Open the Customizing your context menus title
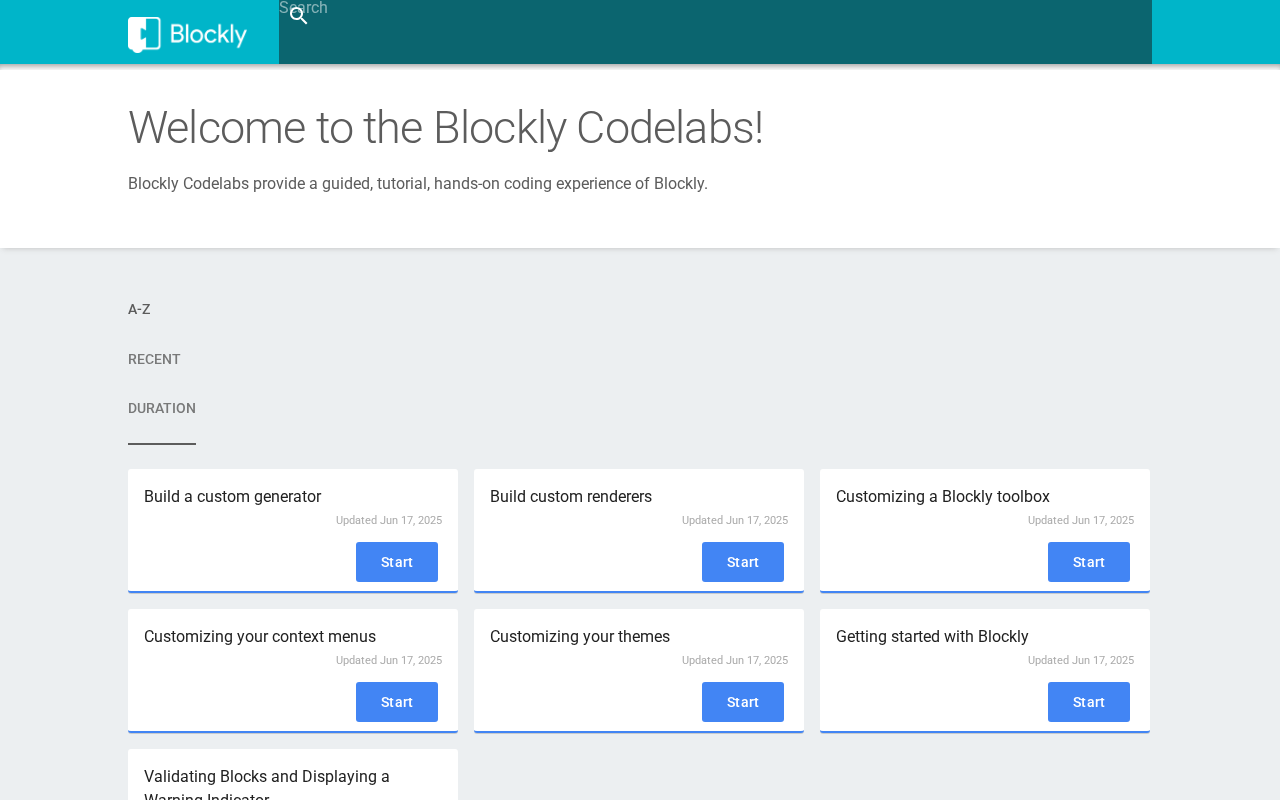Screen dimensions: 1280x800 [x=260, y=637]
